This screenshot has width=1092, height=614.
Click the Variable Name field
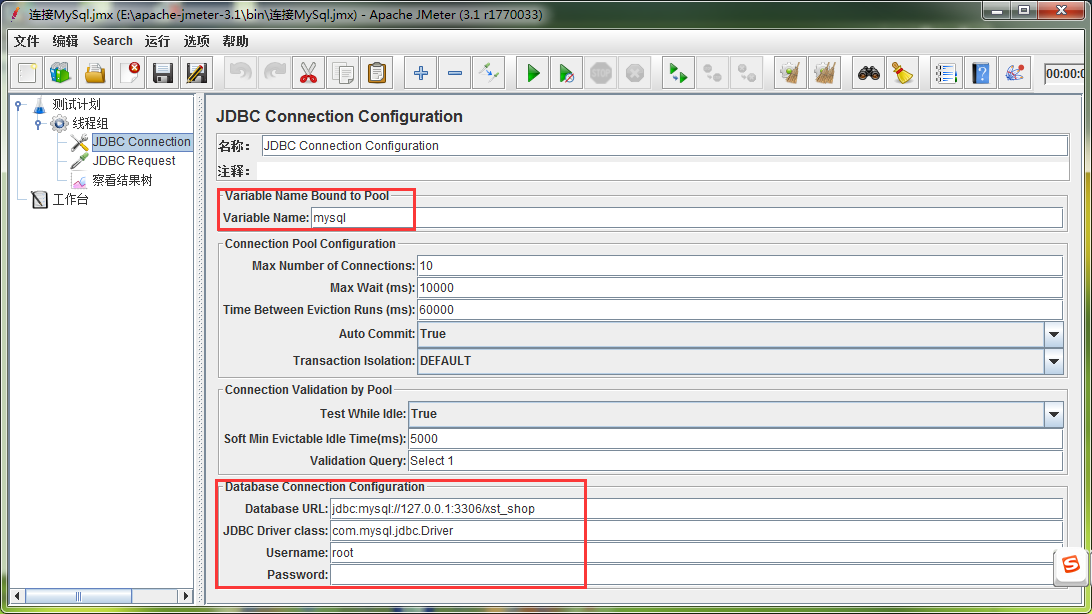687,218
